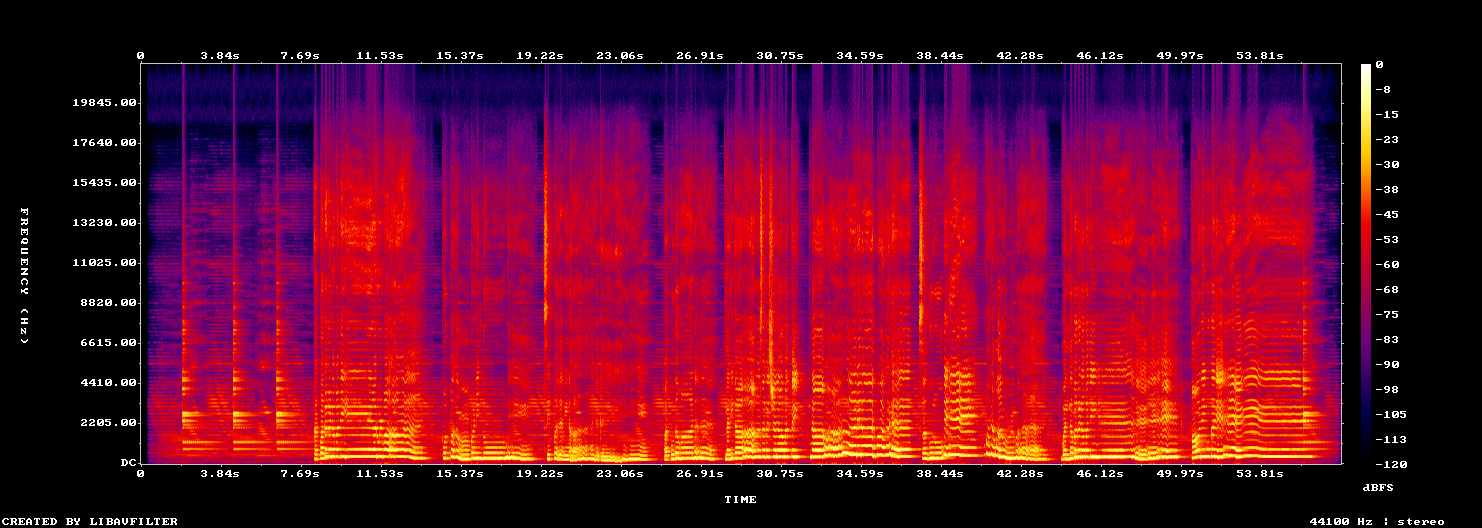Click the 0 origin label on top axis
Viewport: 1482px width, 528px height.
140,56
